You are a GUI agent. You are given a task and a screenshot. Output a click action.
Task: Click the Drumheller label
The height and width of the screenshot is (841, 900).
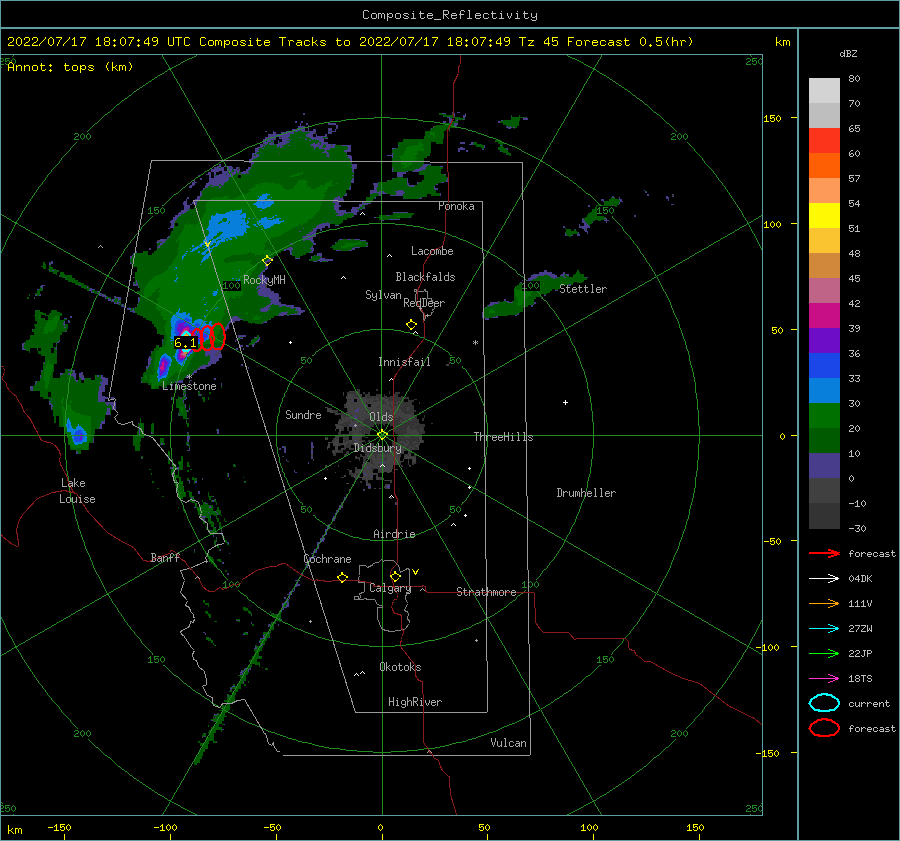pos(586,493)
